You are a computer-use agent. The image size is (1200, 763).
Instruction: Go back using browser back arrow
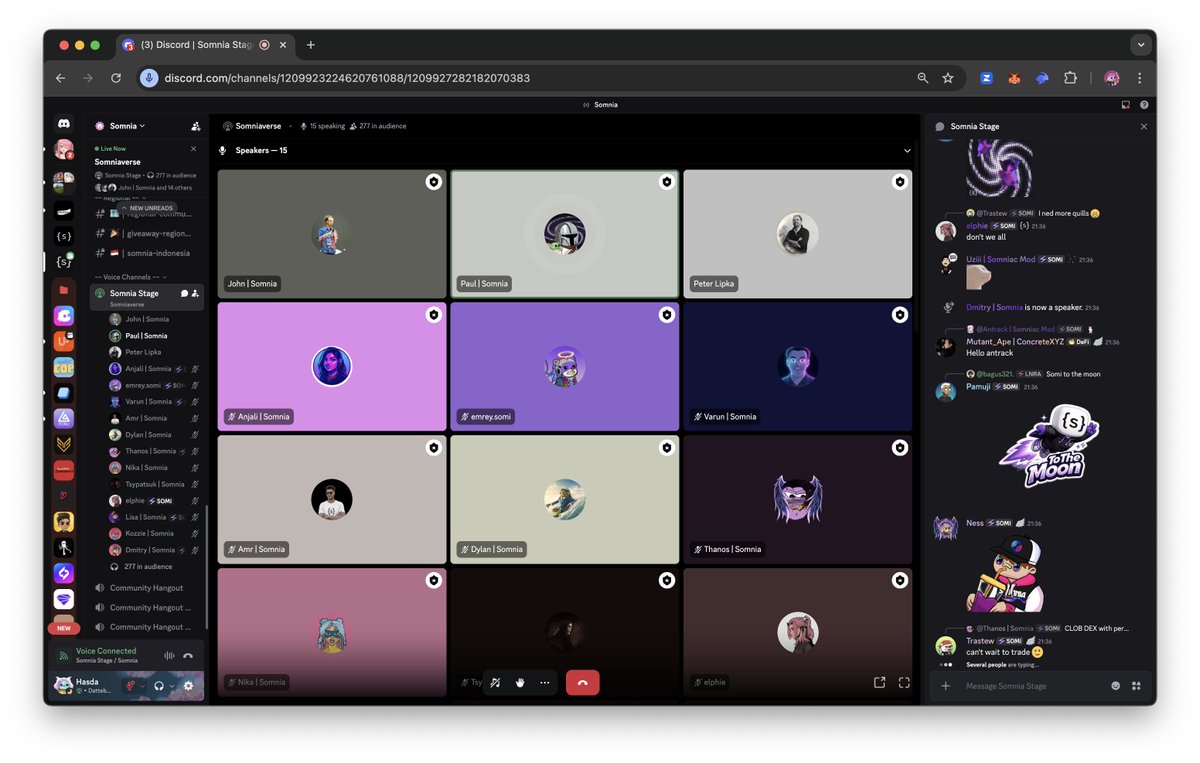point(60,78)
